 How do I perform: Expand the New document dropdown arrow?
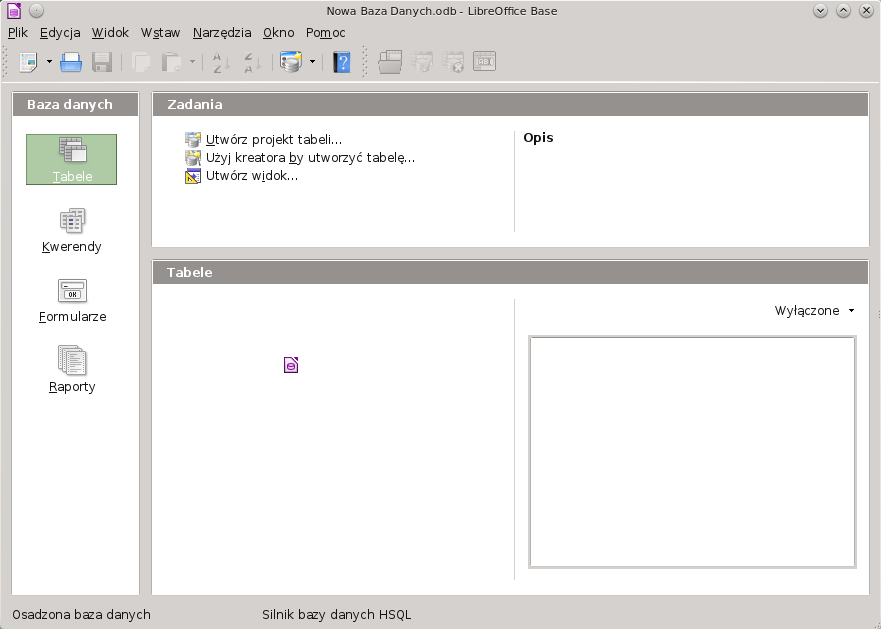[x=49, y=62]
